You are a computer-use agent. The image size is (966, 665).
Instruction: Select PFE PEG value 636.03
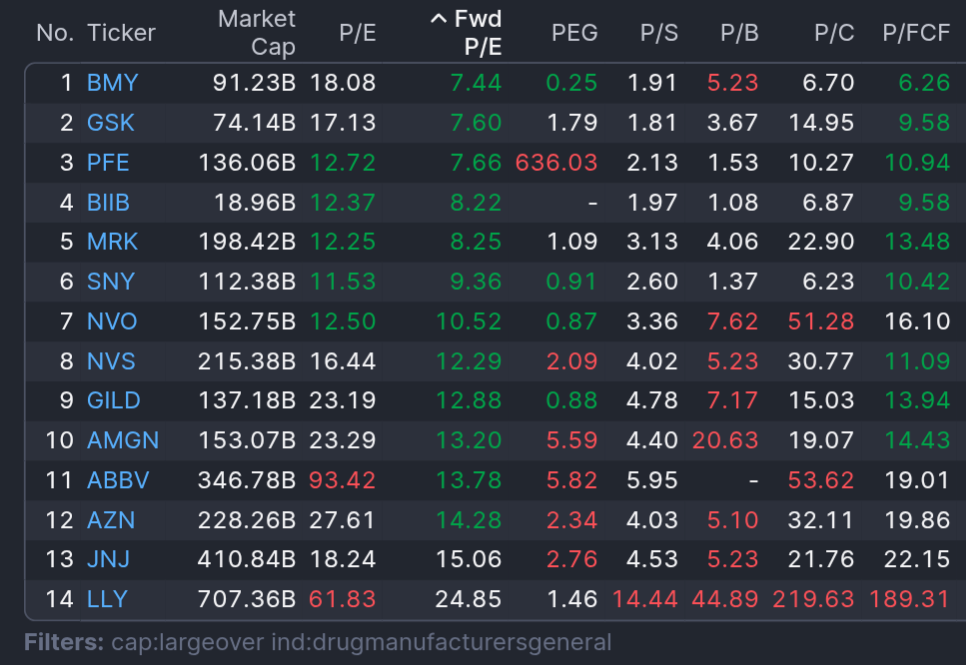tap(556, 163)
